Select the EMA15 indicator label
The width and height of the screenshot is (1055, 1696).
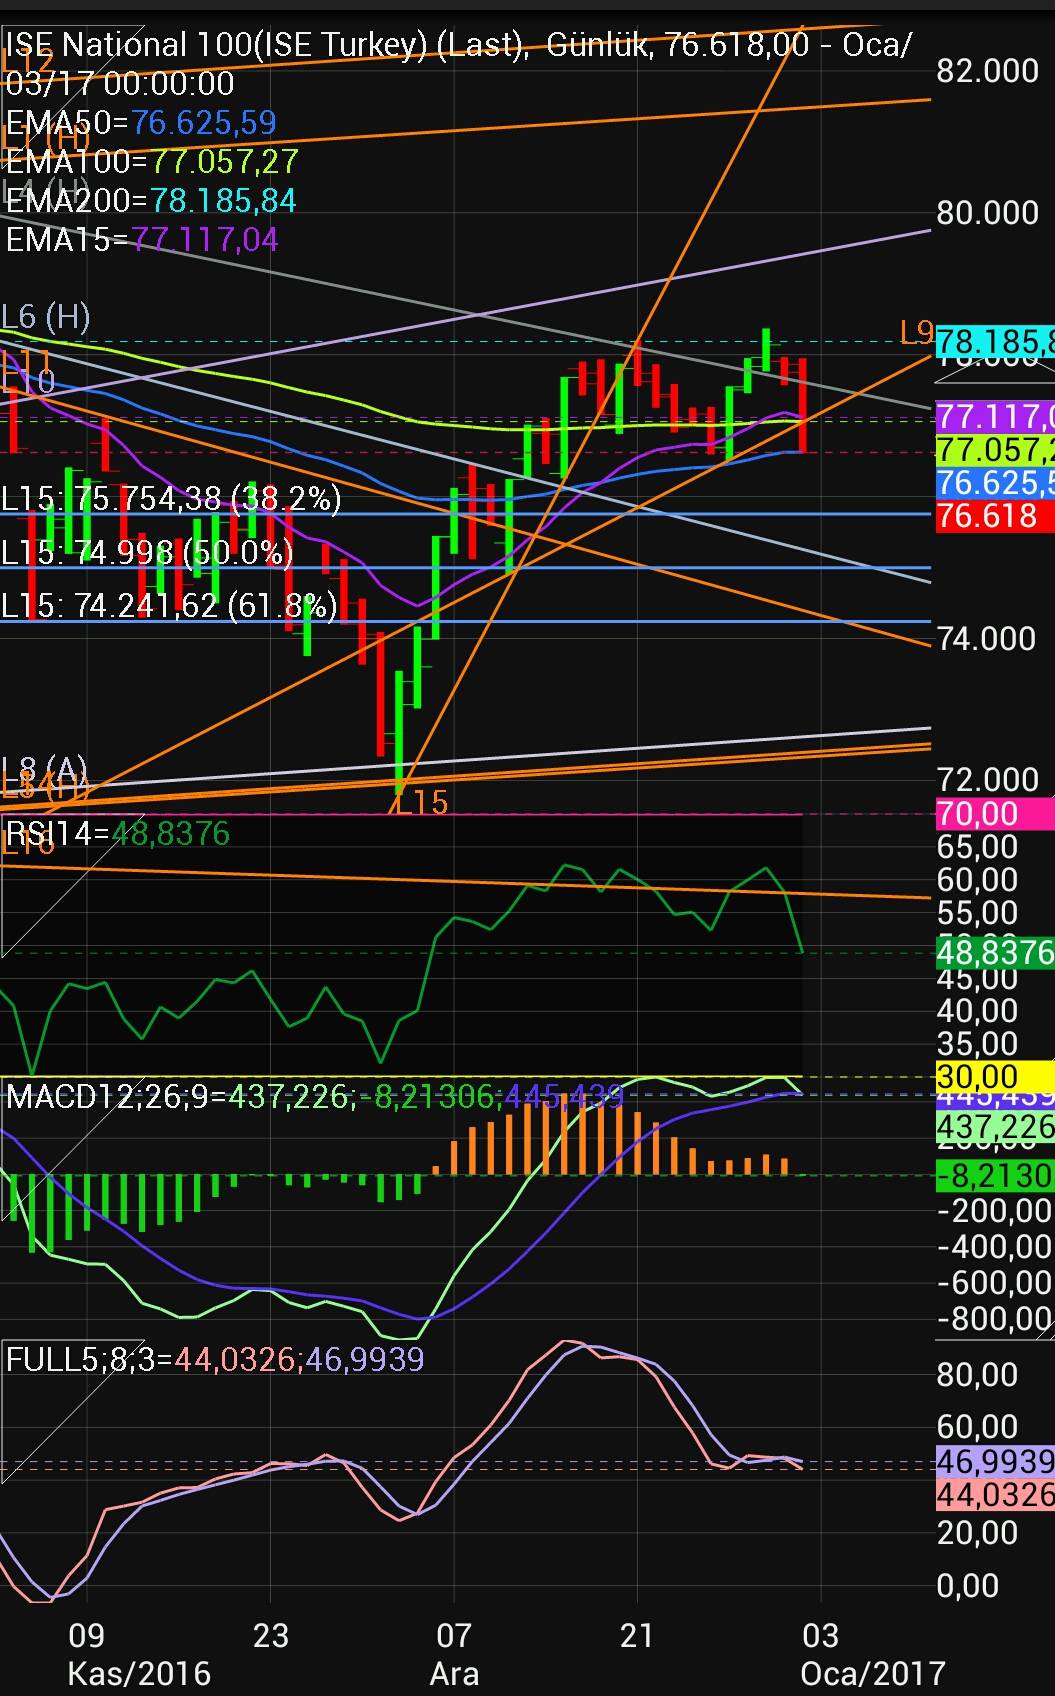click(x=142, y=239)
